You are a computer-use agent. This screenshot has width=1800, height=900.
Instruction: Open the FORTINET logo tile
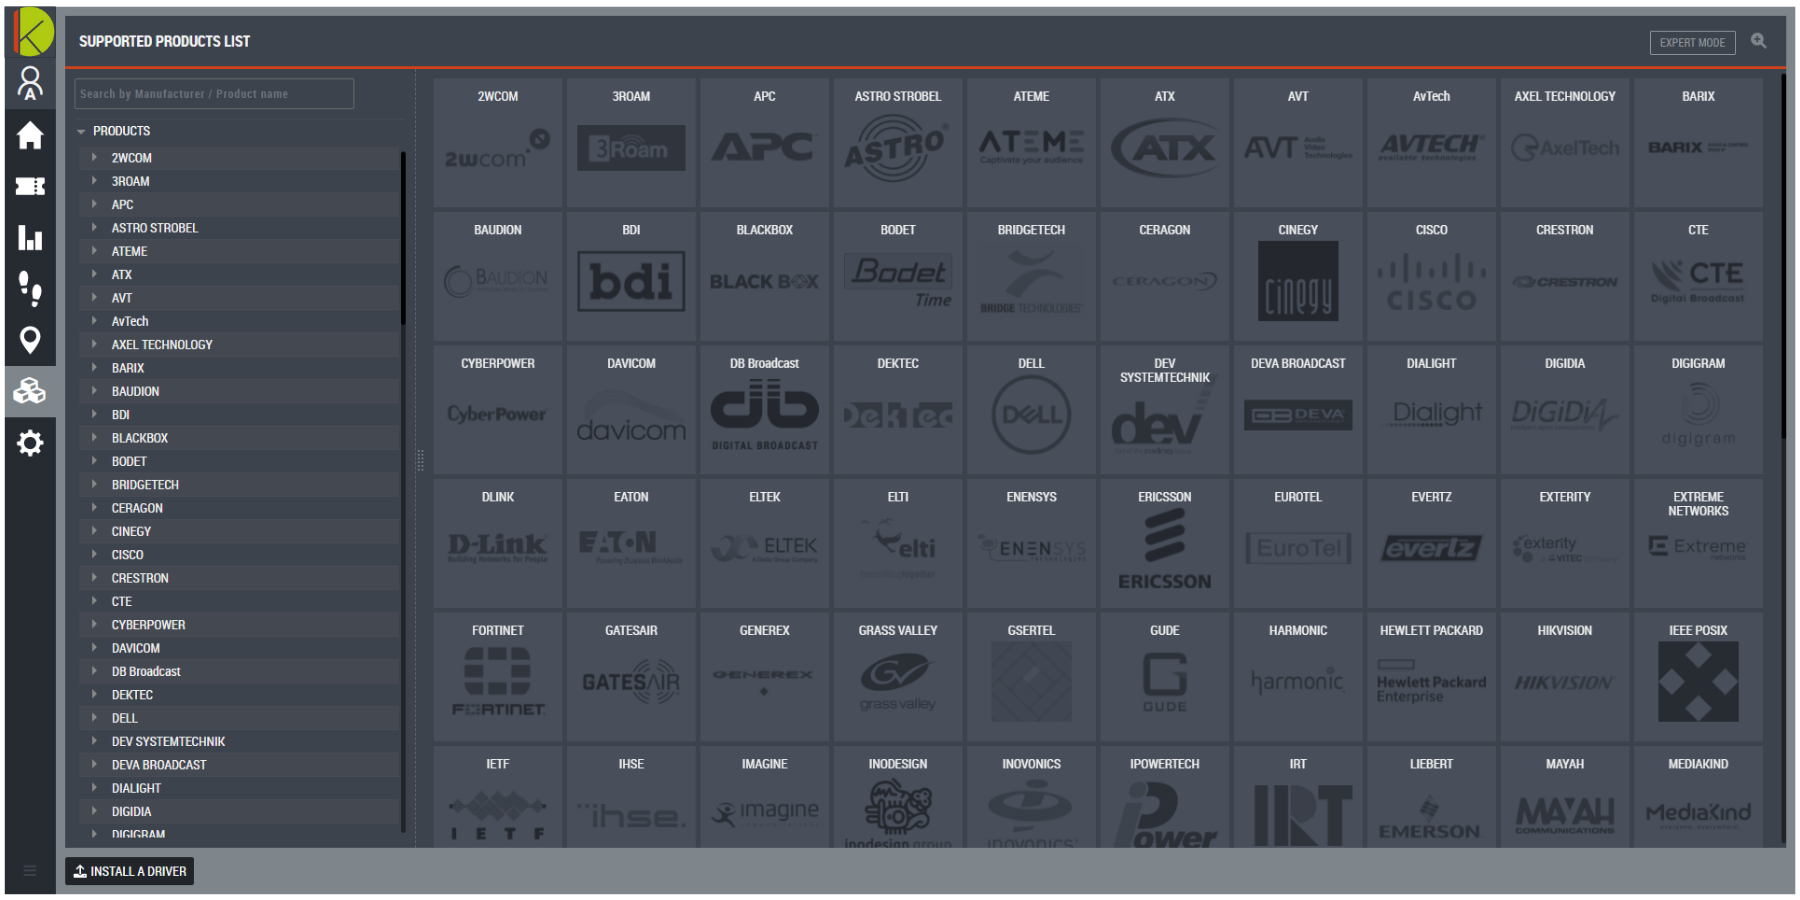(x=498, y=677)
